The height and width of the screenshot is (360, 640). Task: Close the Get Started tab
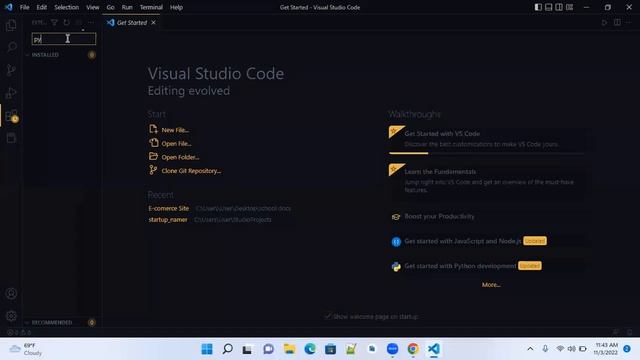coord(153,22)
